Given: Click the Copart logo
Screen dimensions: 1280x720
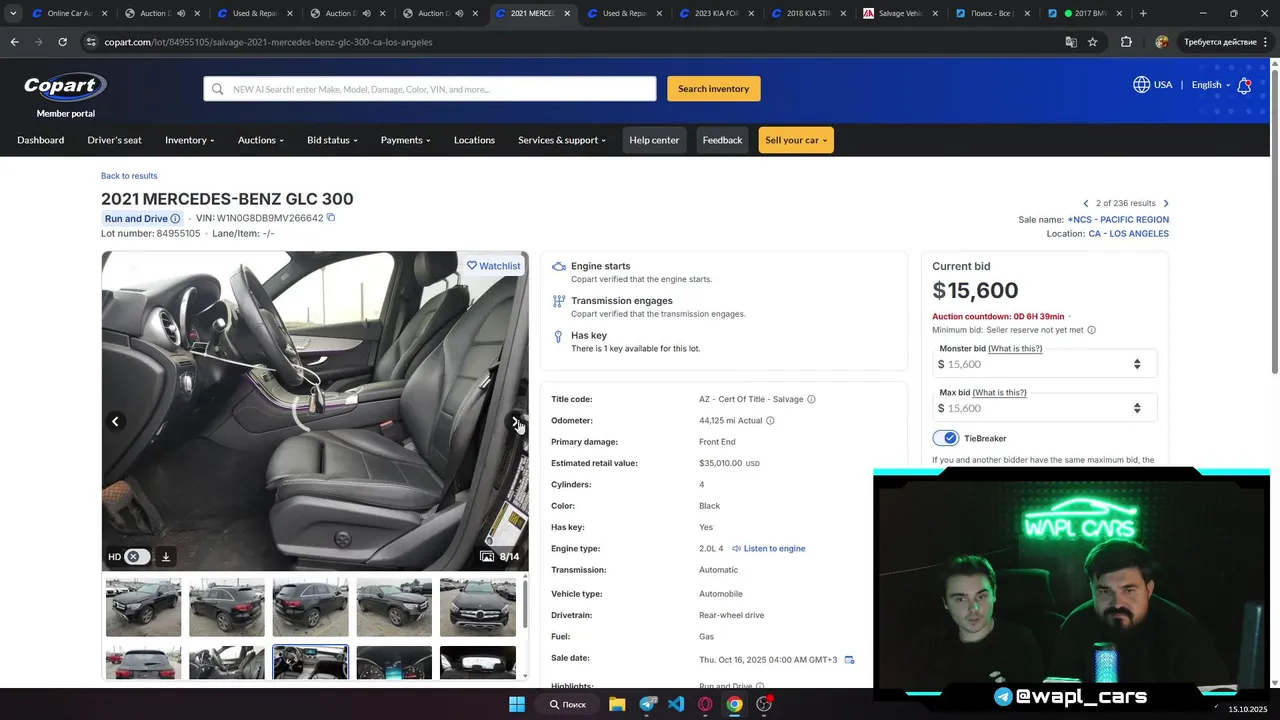Looking at the screenshot, I should pos(65,88).
